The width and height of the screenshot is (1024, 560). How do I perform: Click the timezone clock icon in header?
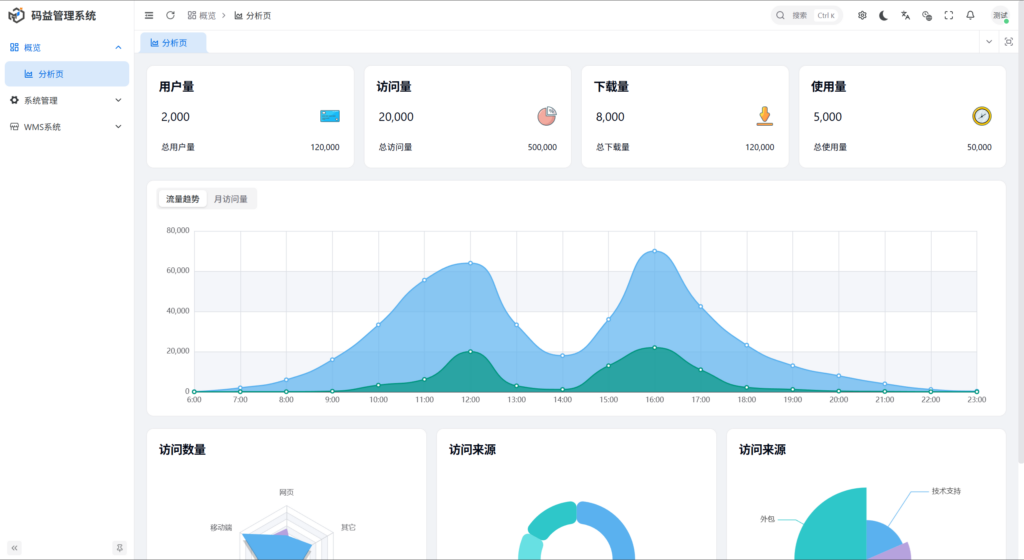pyautogui.click(x=927, y=15)
